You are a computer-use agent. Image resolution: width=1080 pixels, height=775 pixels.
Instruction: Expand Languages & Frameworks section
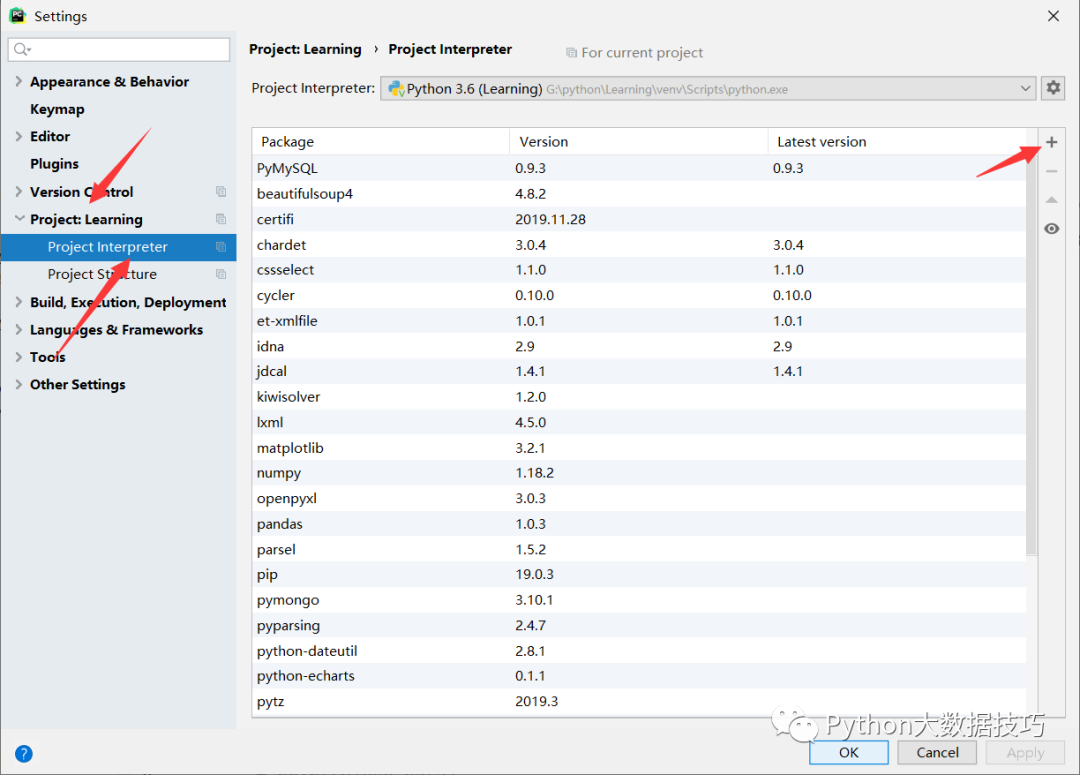click(x=19, y=329)
